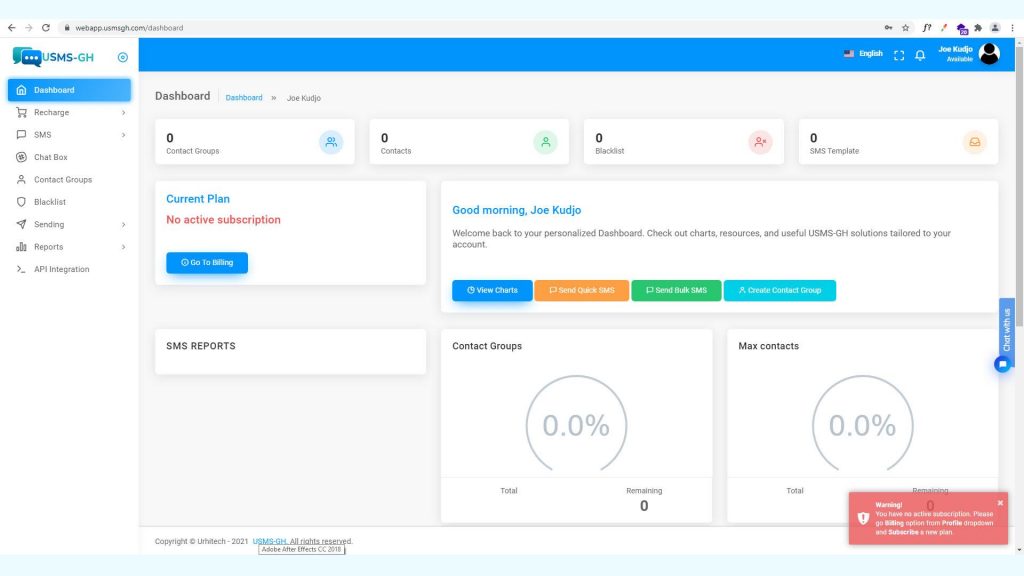Click the Blacklist card icon

point(760,142)
